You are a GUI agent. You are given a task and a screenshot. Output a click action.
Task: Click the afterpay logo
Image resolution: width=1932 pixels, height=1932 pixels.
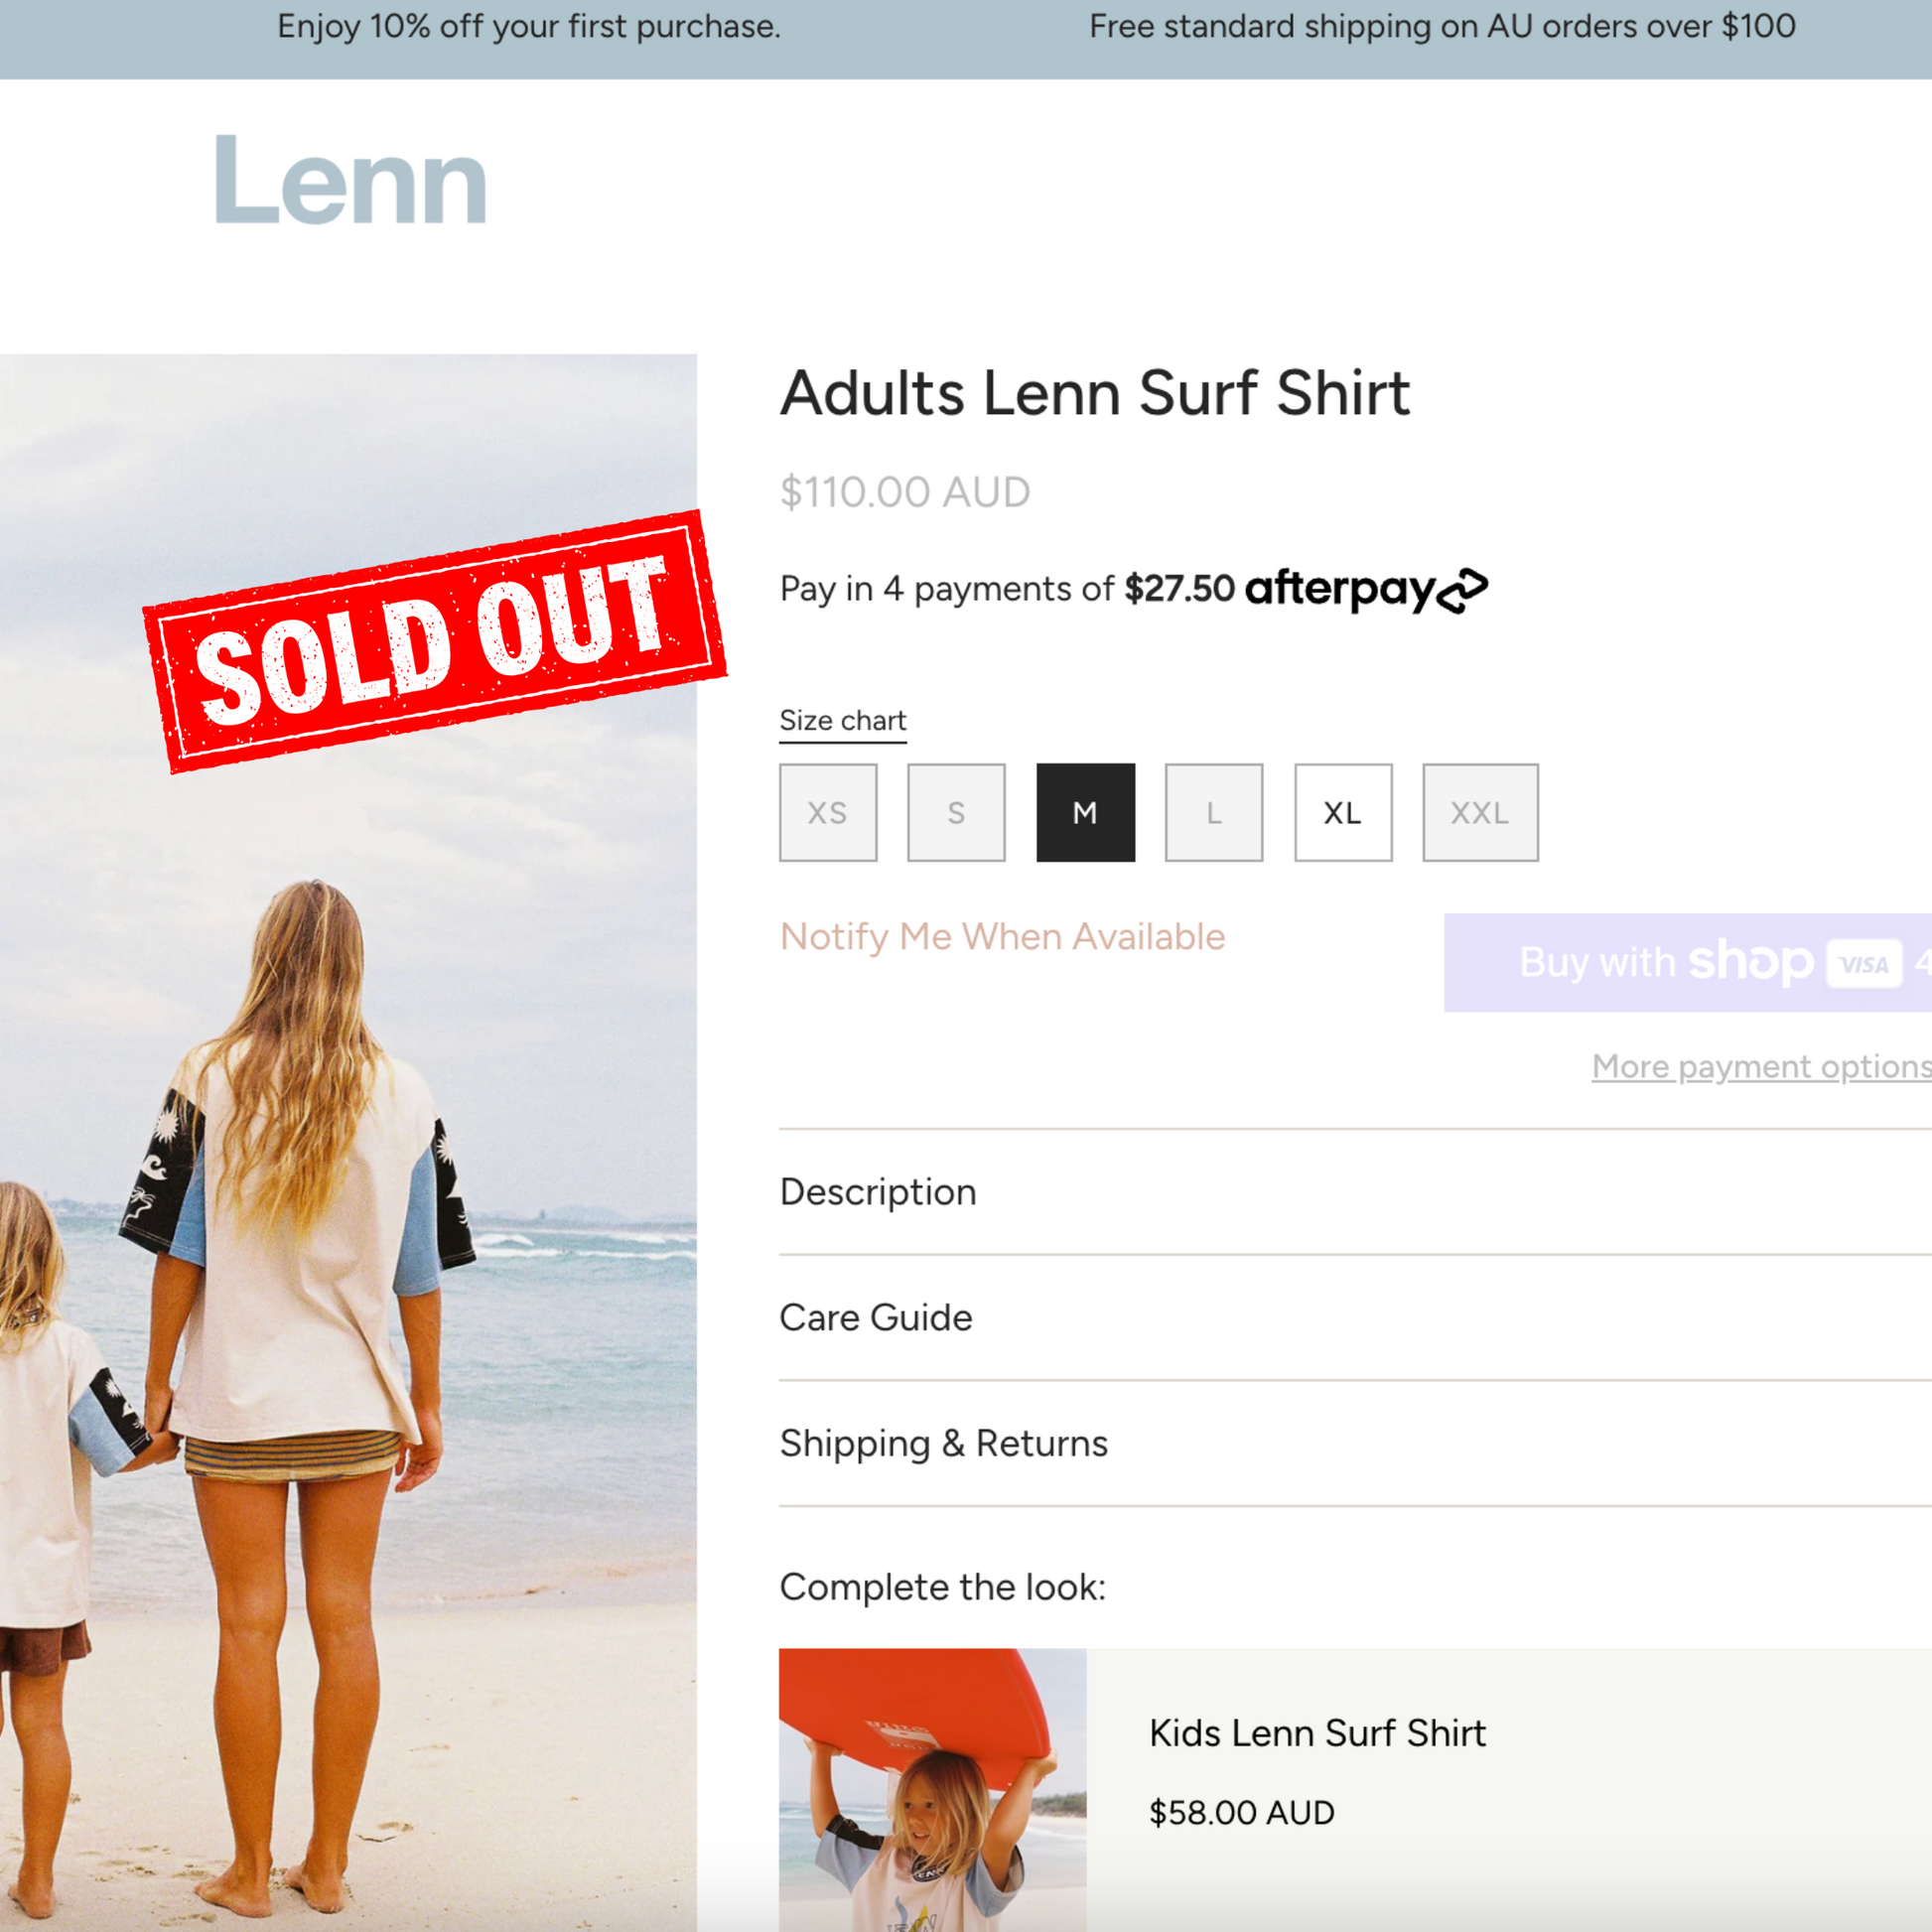pyautogui.click(x=1365, y=589)
